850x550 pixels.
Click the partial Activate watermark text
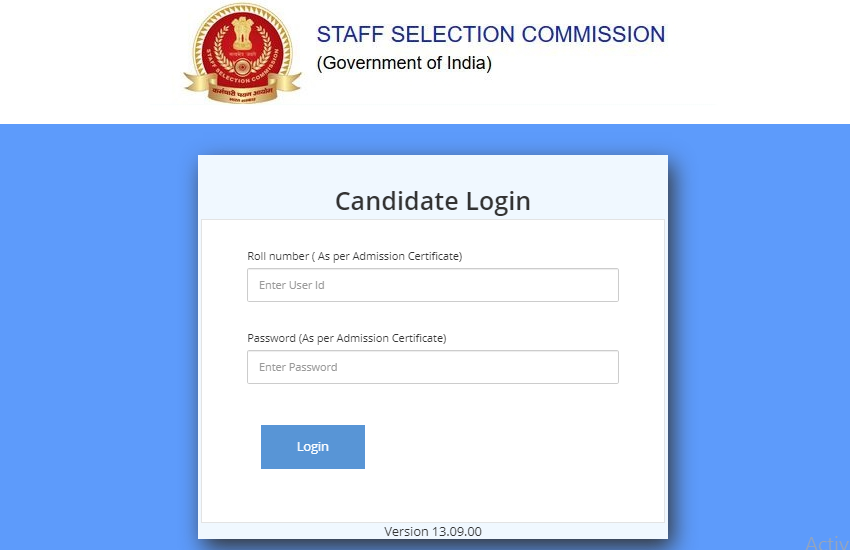(826, 543)
